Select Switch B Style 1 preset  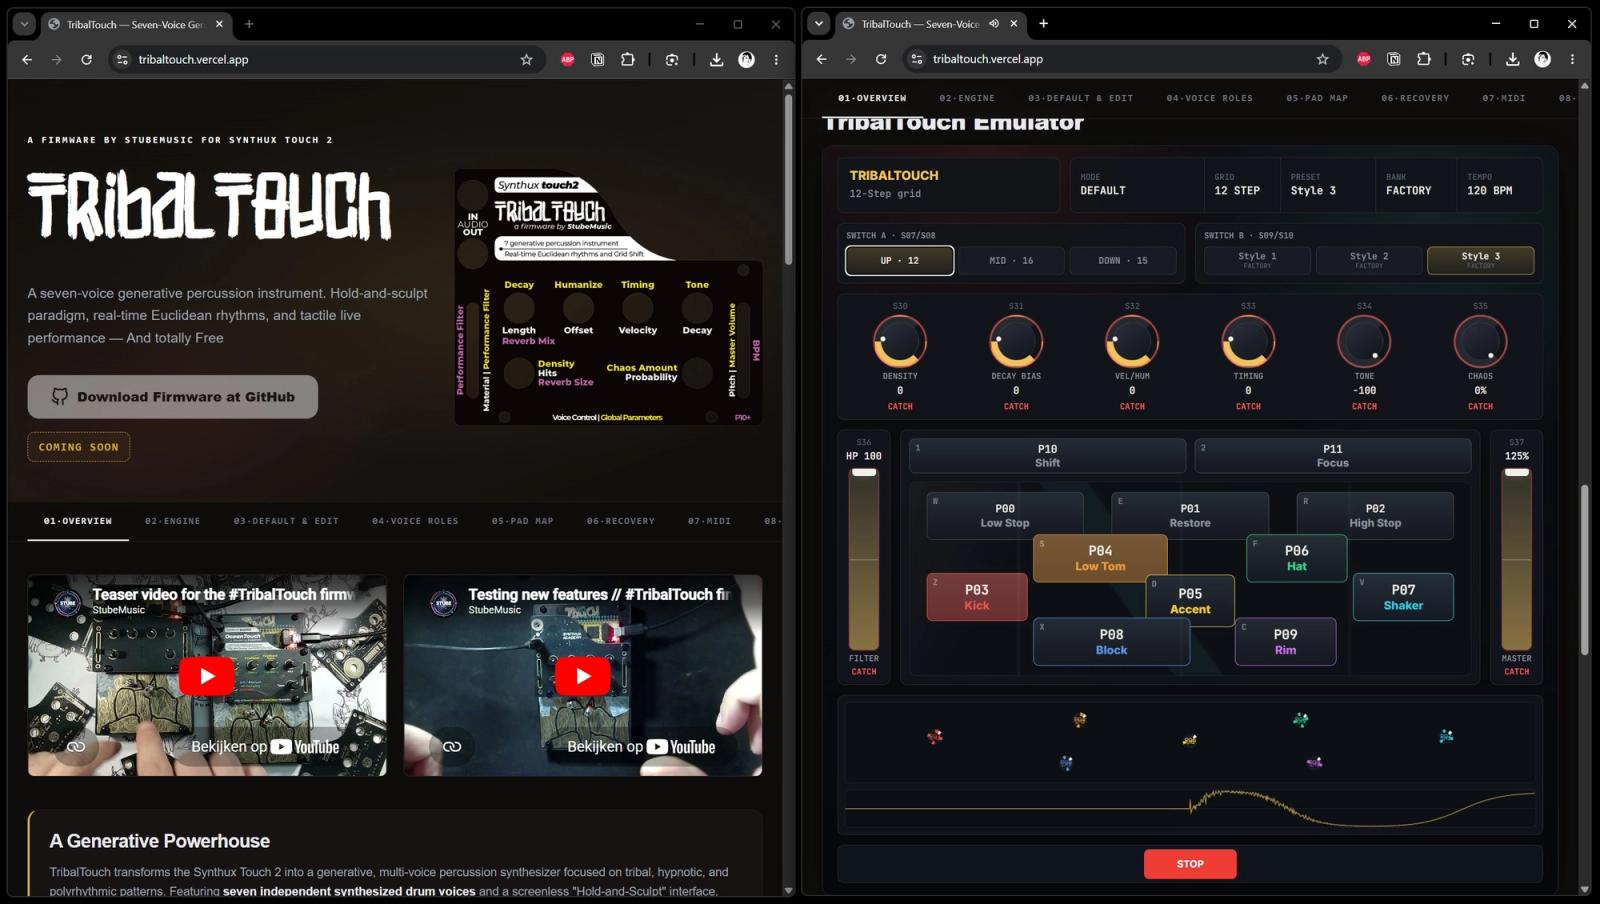click(x=1257, y=260)
